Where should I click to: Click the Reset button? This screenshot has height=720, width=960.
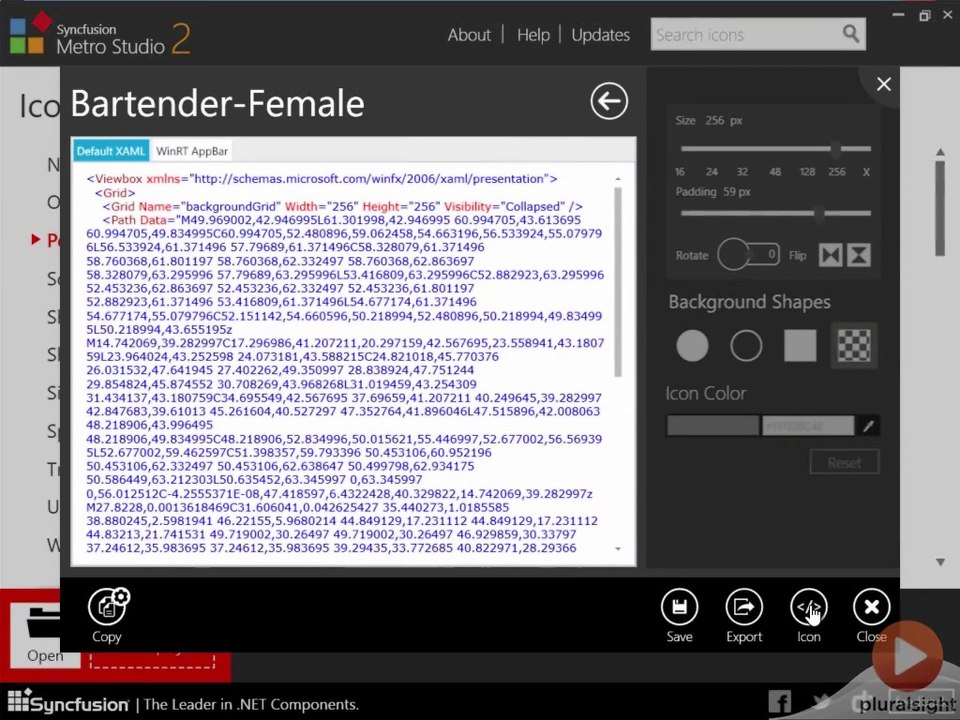tap(844, 462)
